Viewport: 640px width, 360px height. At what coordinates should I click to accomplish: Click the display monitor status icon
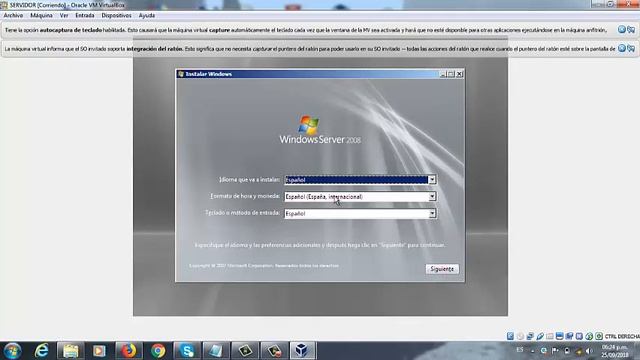coord(560,336)
